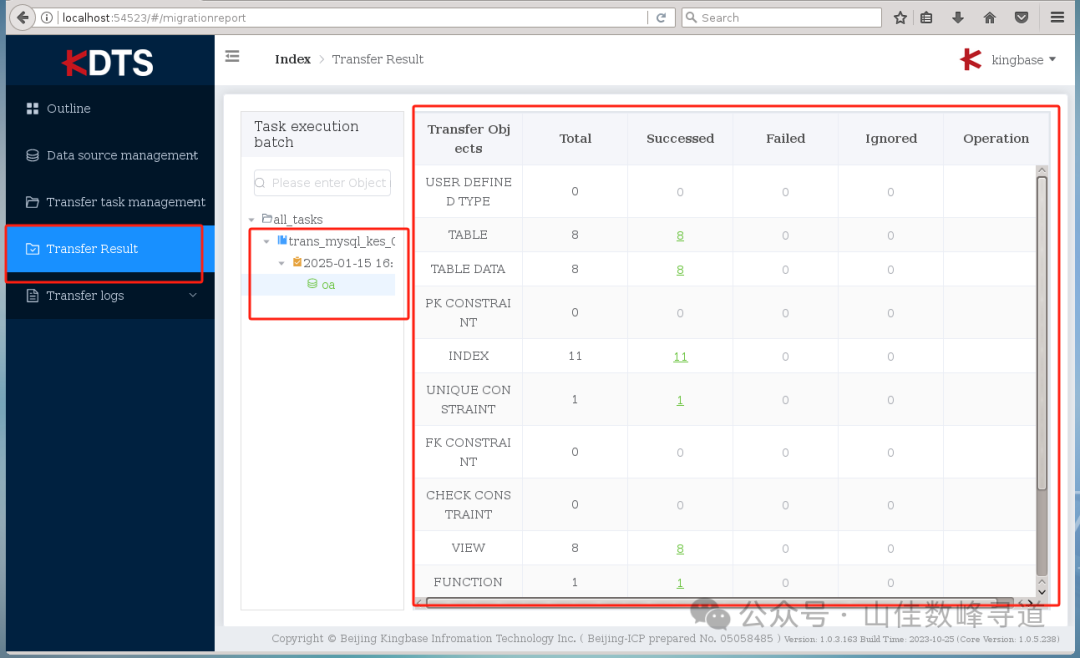
Task: Click the Operation column header
Action: tap(996, 138)
